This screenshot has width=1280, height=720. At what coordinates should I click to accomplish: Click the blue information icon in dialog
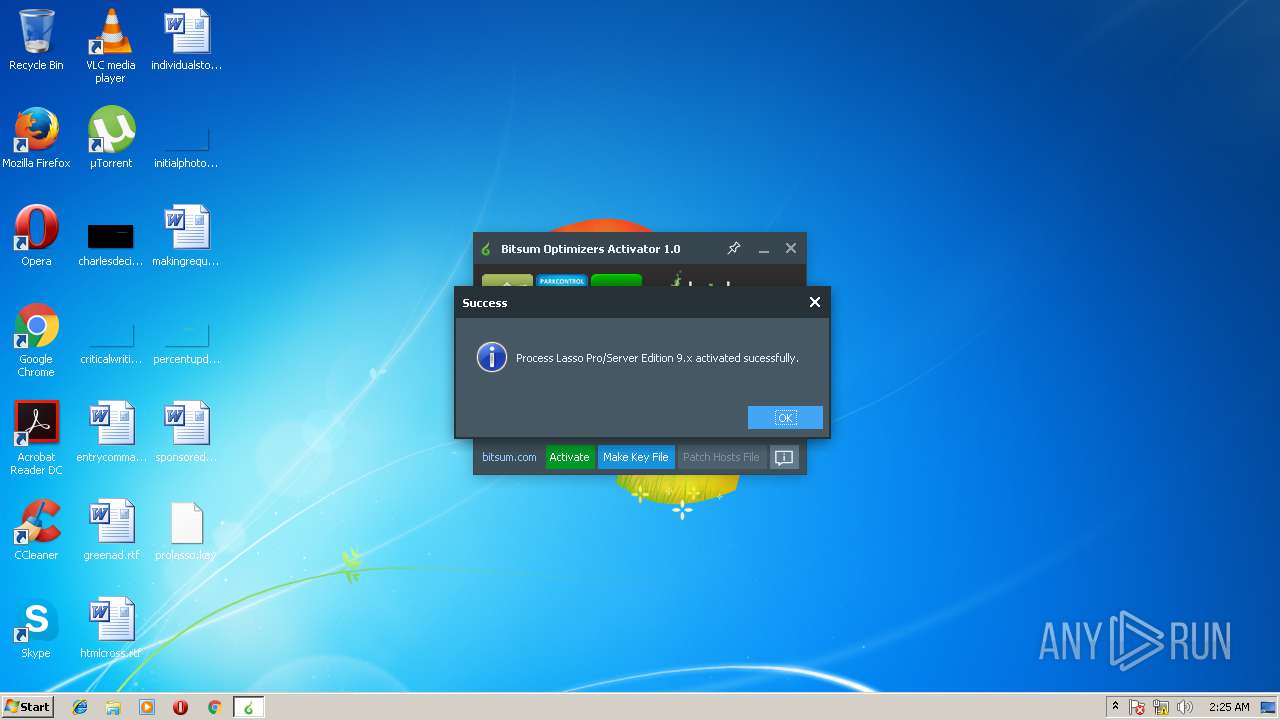click(492, 357)
